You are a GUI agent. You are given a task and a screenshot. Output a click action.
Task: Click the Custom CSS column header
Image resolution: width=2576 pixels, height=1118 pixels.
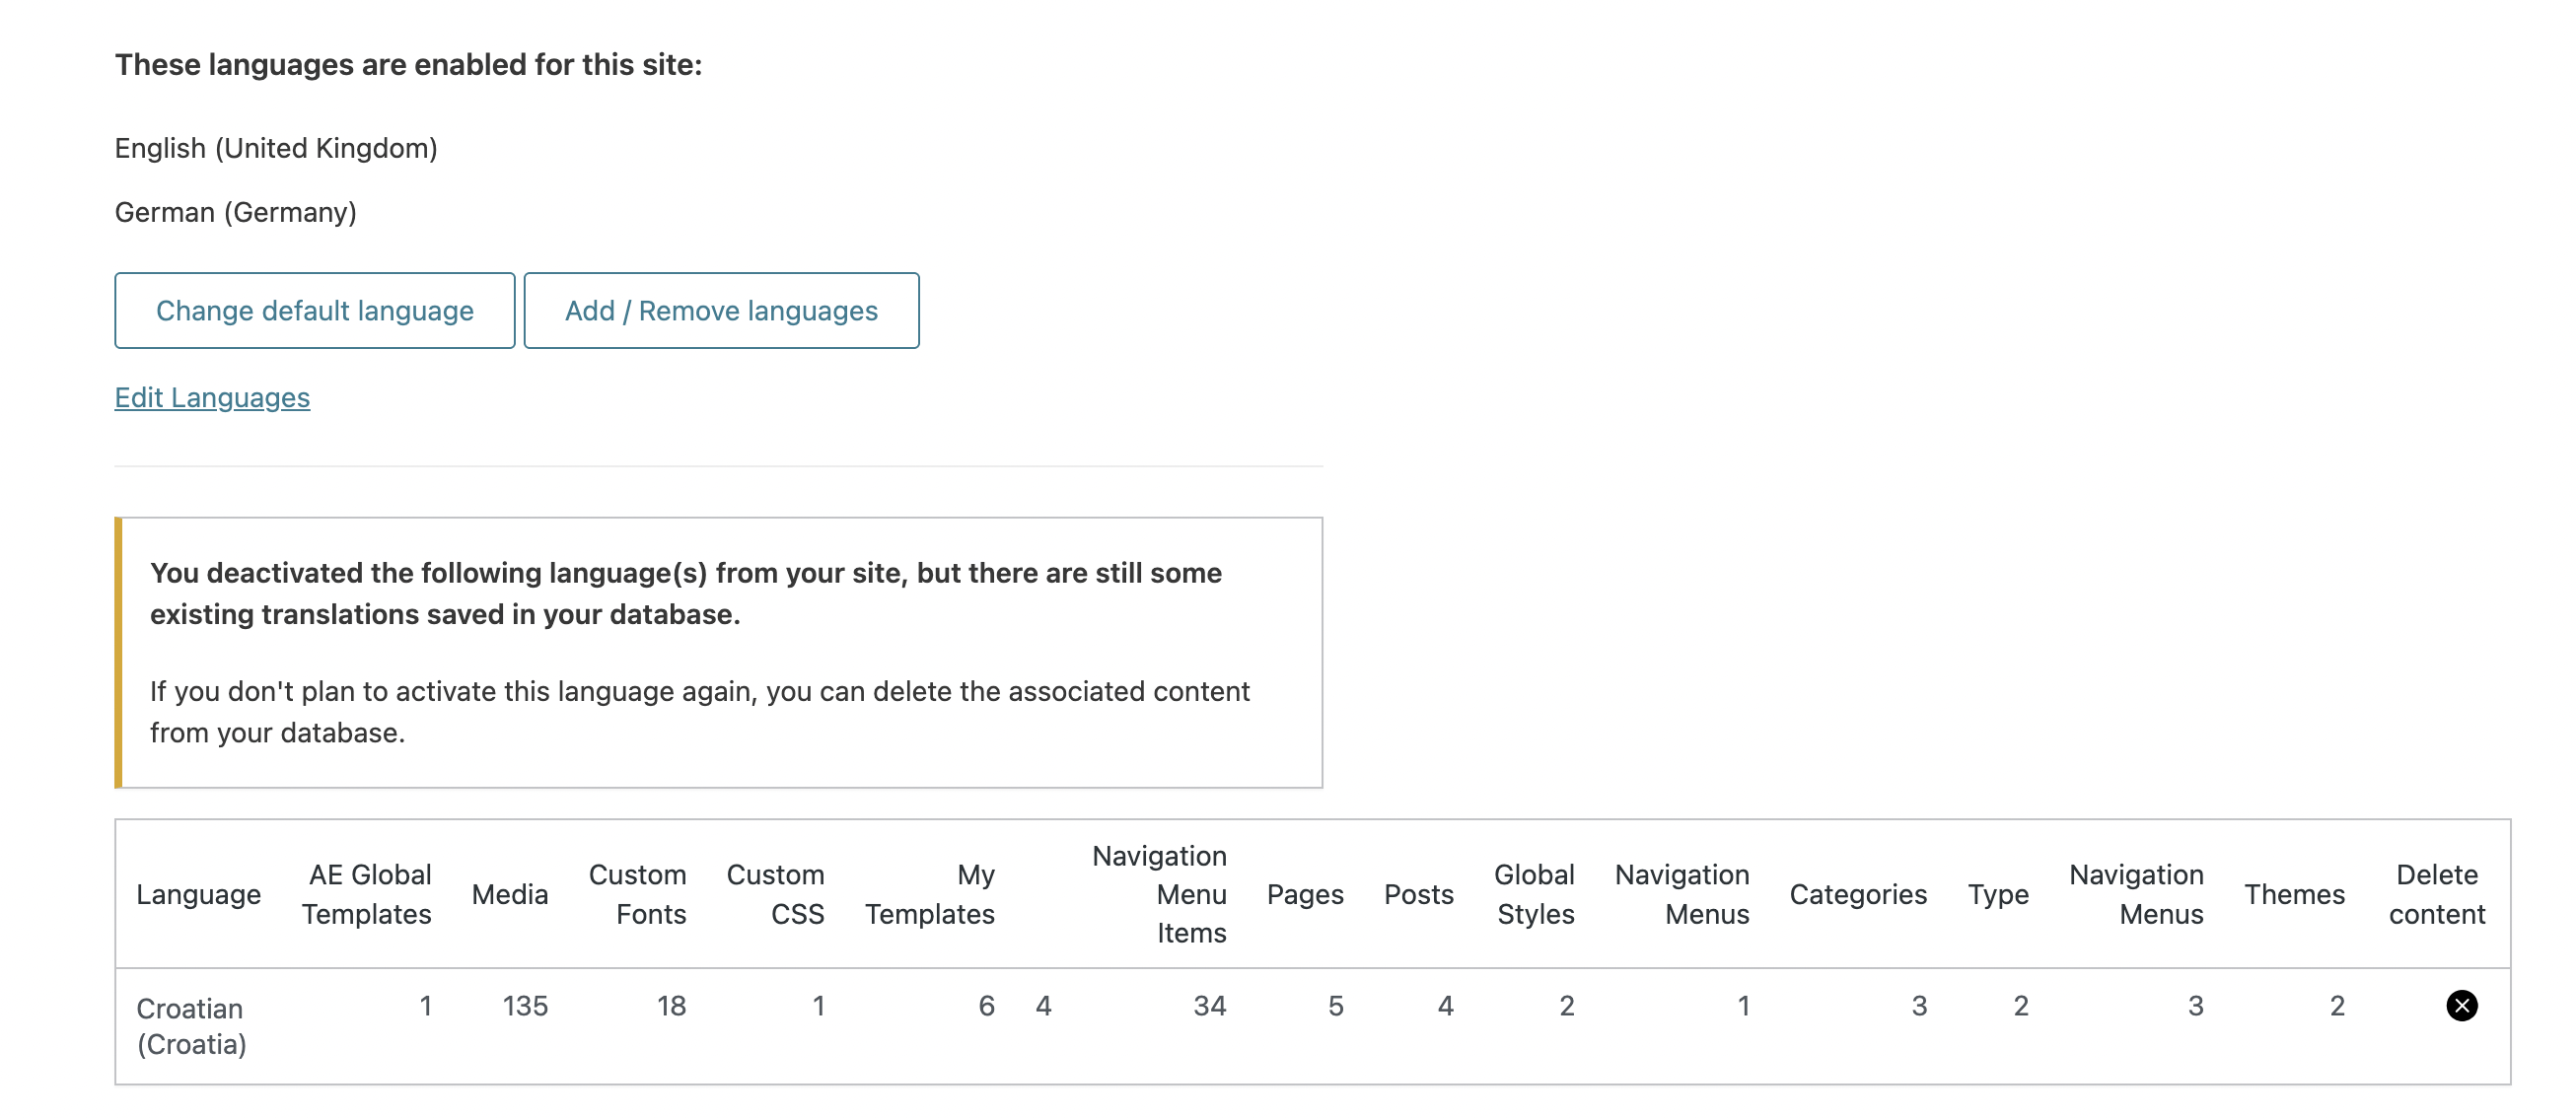(x=776, y=894)
